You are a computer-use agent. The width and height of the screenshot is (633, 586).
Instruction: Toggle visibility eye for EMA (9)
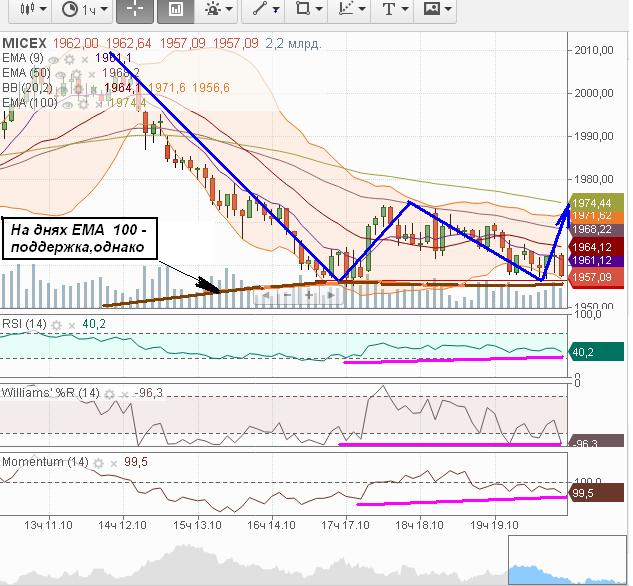[x=53, y=60]
